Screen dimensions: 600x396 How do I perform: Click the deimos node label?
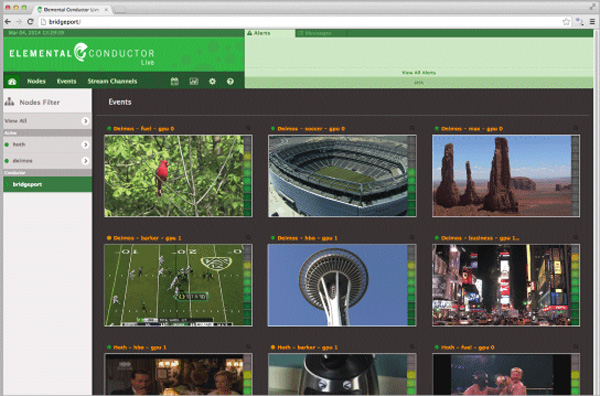pyautogui.click(x=23, y=161)
